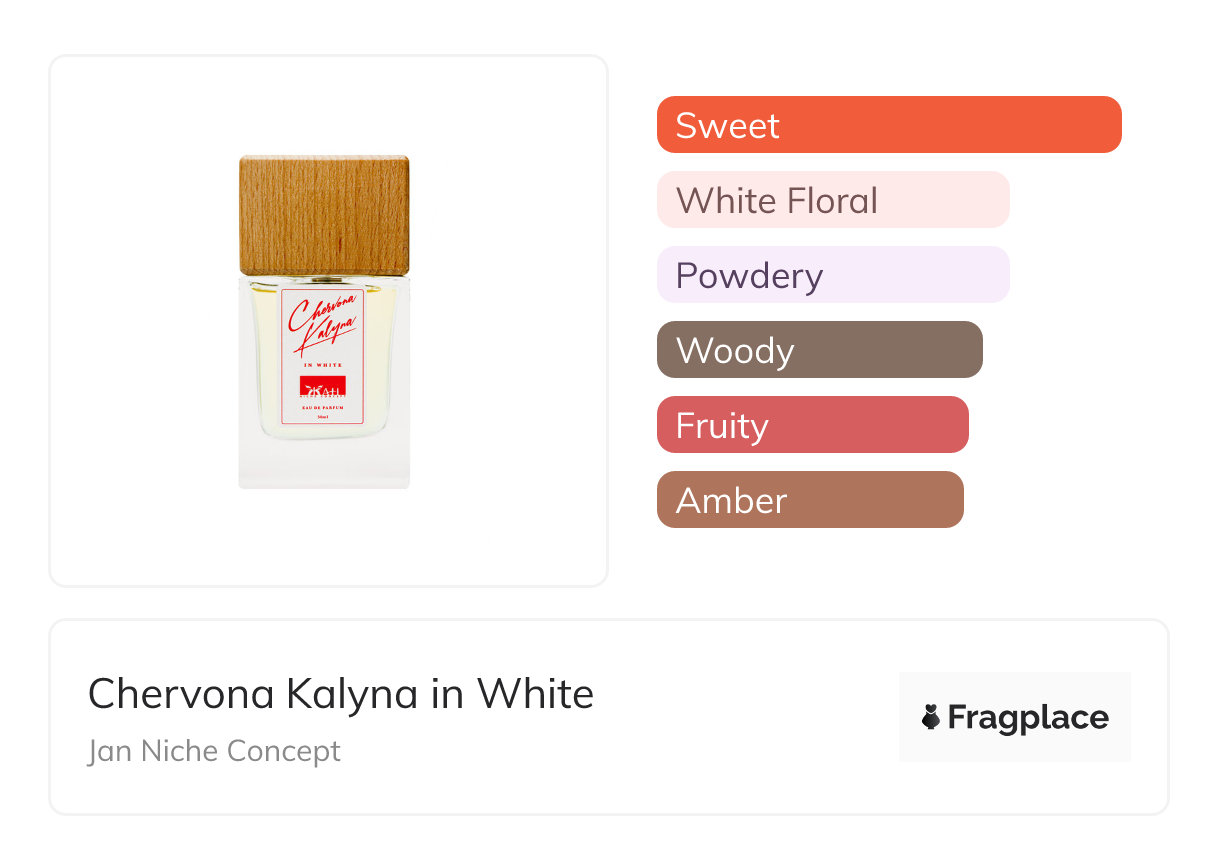Click the red Fruity accord bar
The width and height of the screenshot is (1218, 864).
tap(812, 425)
